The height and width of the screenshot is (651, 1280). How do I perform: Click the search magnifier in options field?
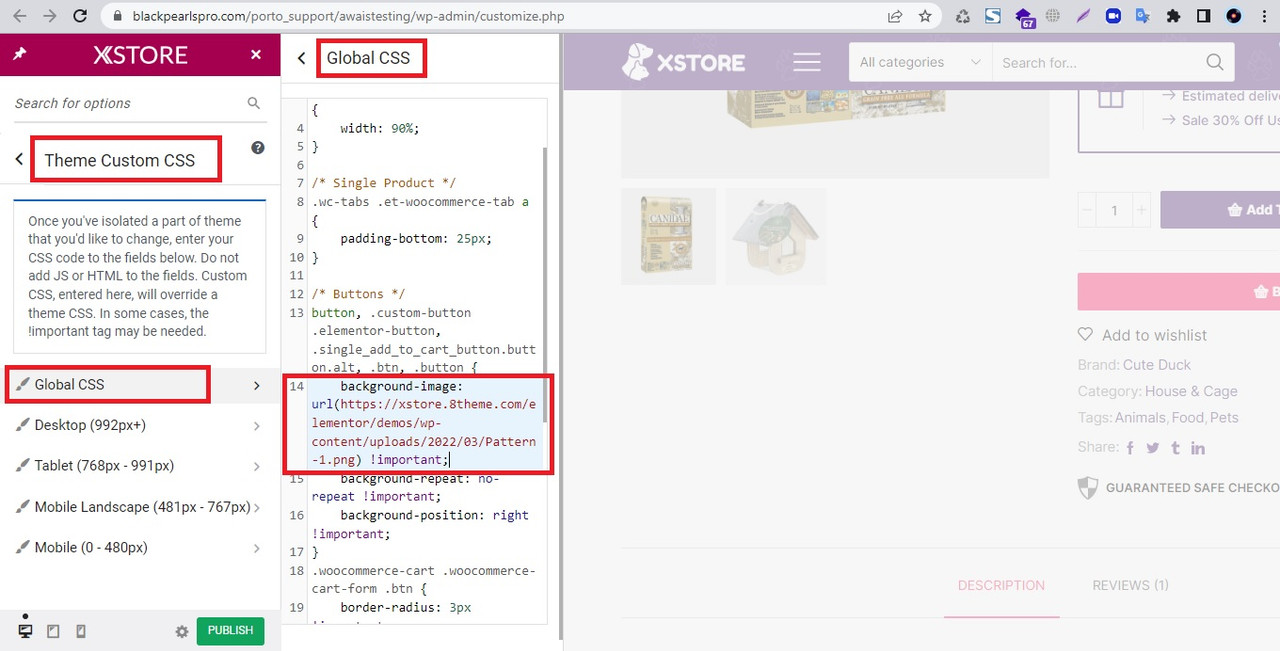[254, 103]
